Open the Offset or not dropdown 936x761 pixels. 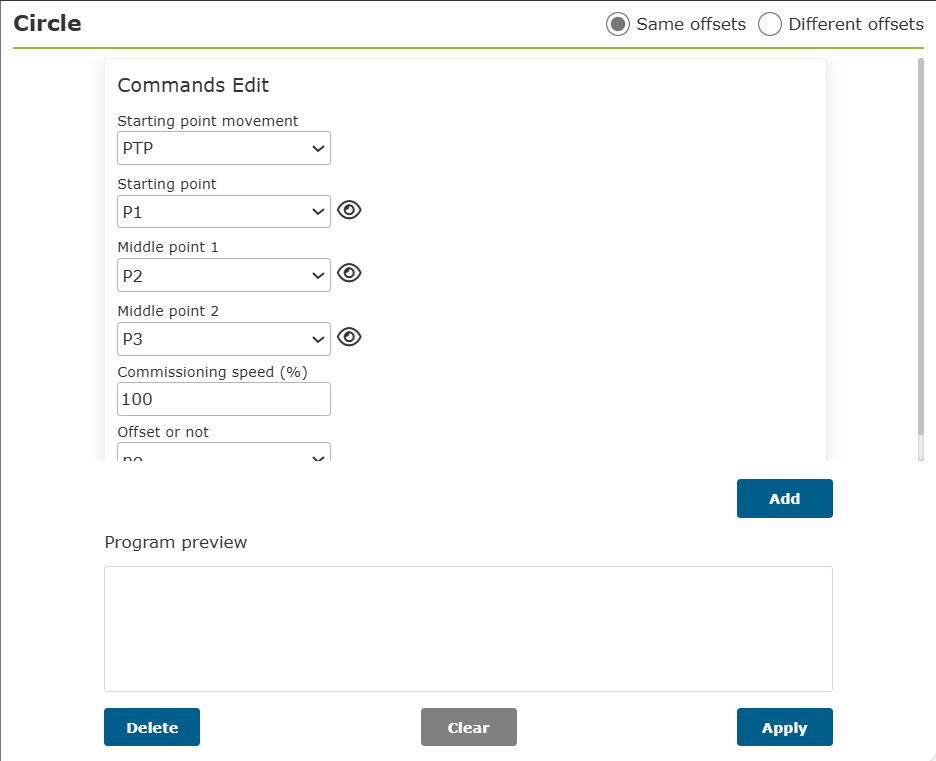[224, 452]
